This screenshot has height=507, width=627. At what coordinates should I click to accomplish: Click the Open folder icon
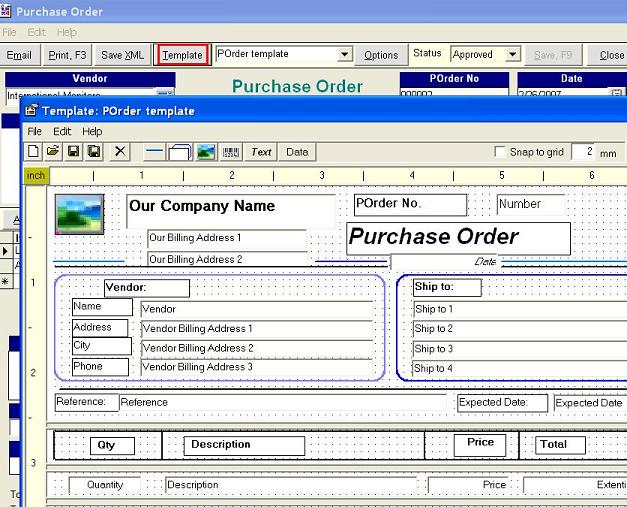coord(53,152)
